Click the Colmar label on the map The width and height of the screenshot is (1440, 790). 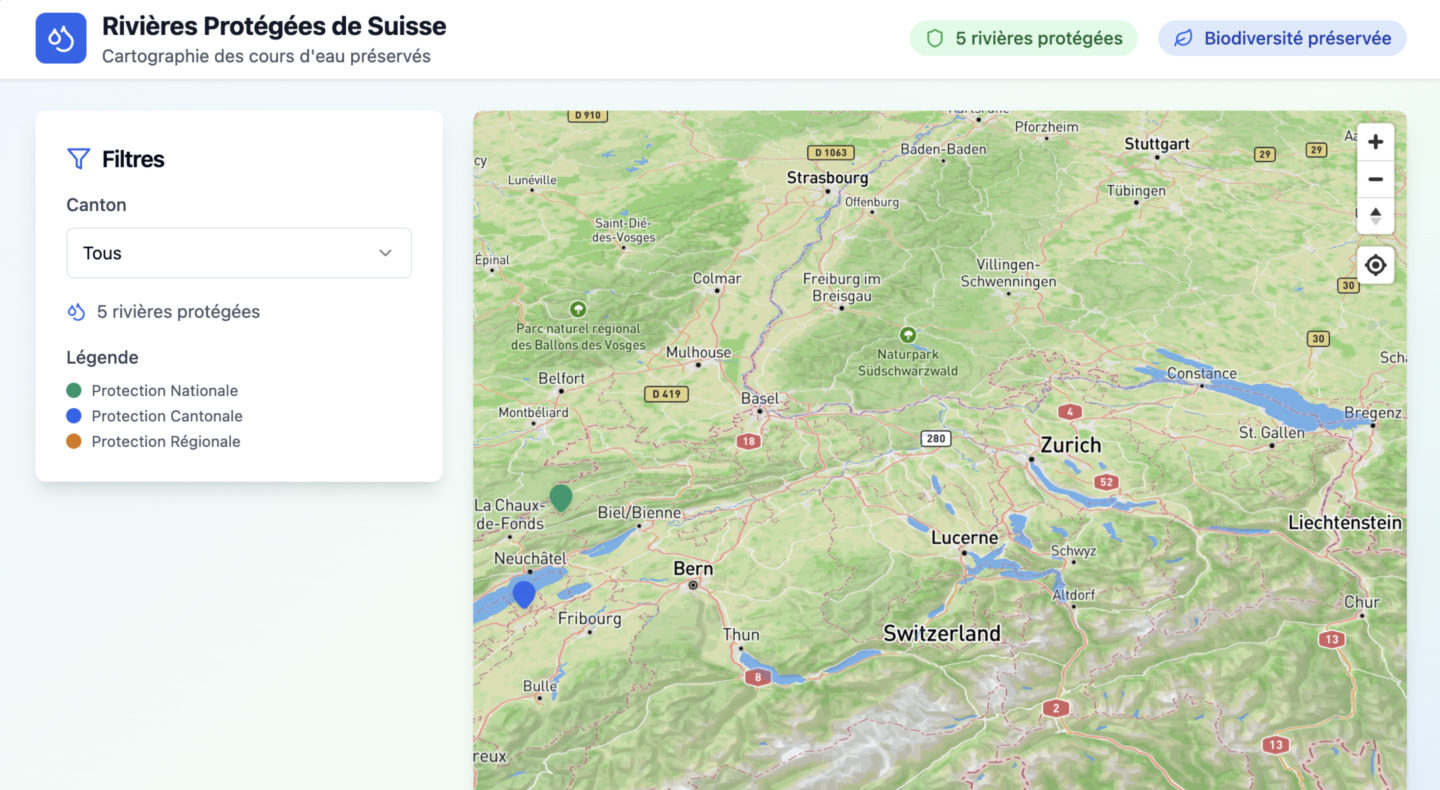717,278
